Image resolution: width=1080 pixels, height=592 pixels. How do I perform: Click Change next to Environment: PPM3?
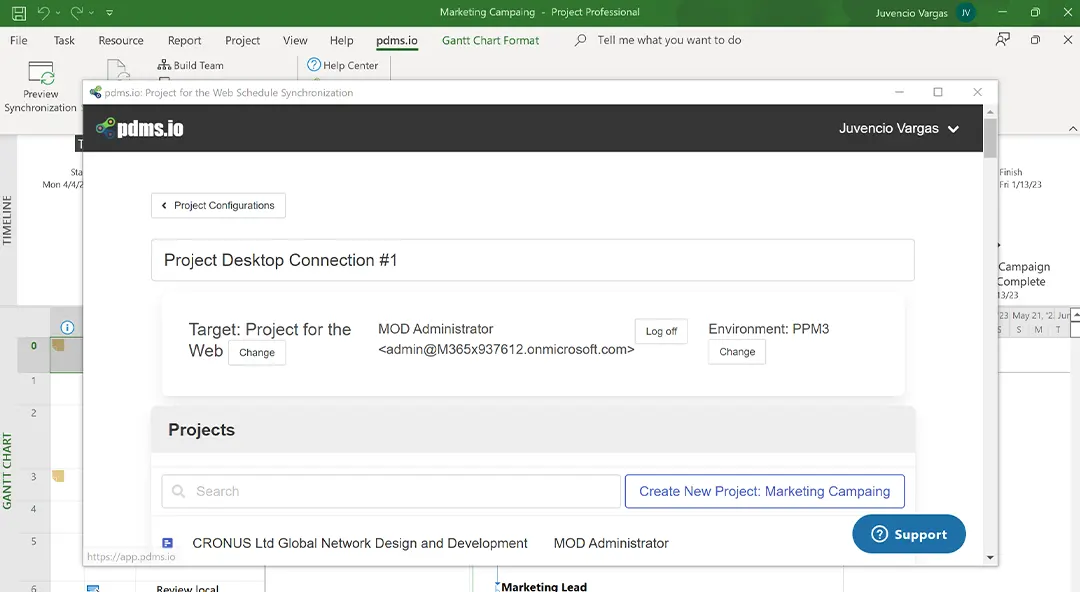[737, 352]
